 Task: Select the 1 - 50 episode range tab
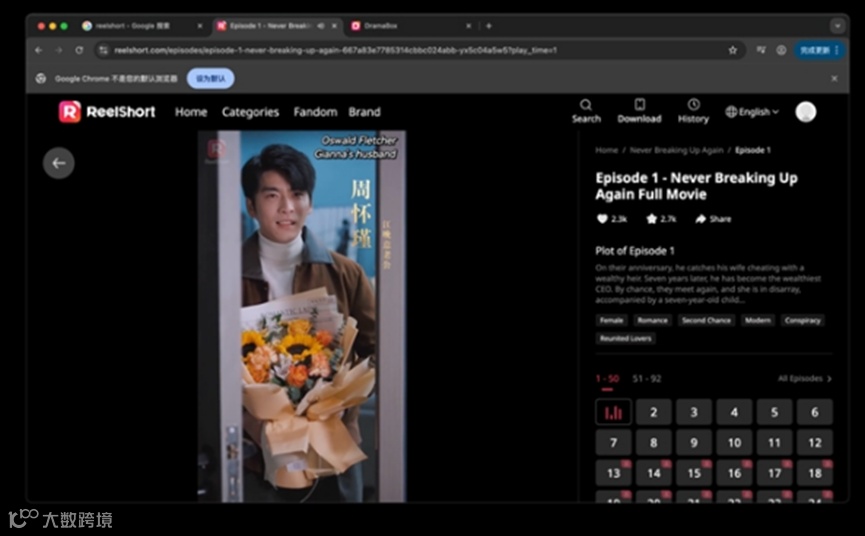coord(607,379)
